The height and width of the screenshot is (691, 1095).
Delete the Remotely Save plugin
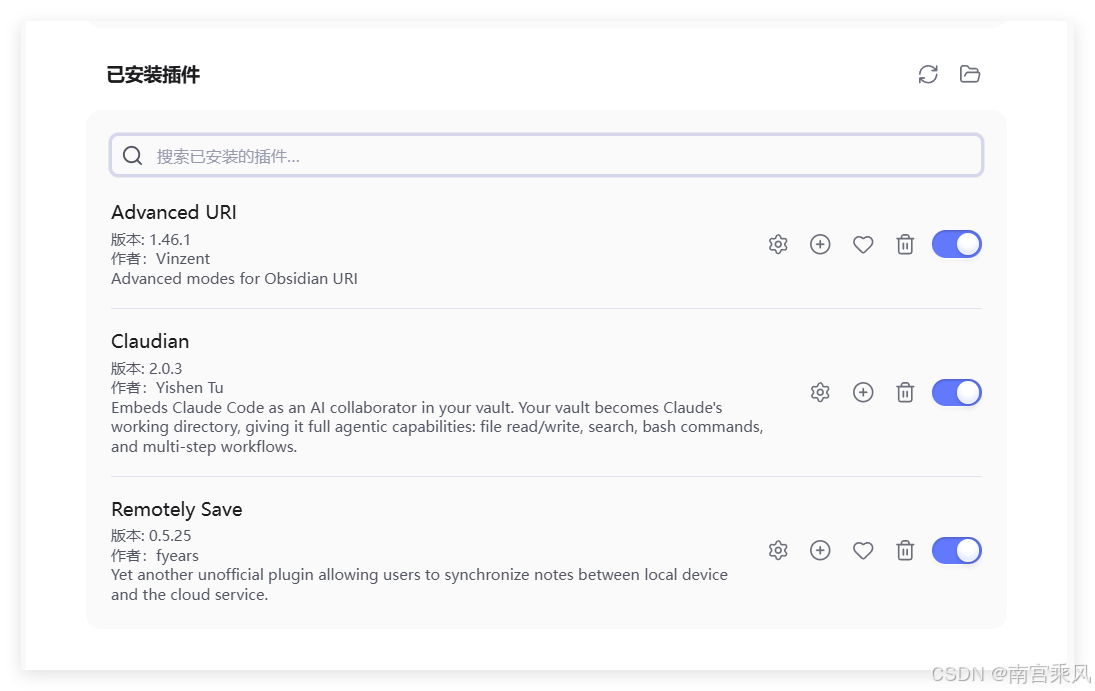pyautogui.click(x=905, y=551)
